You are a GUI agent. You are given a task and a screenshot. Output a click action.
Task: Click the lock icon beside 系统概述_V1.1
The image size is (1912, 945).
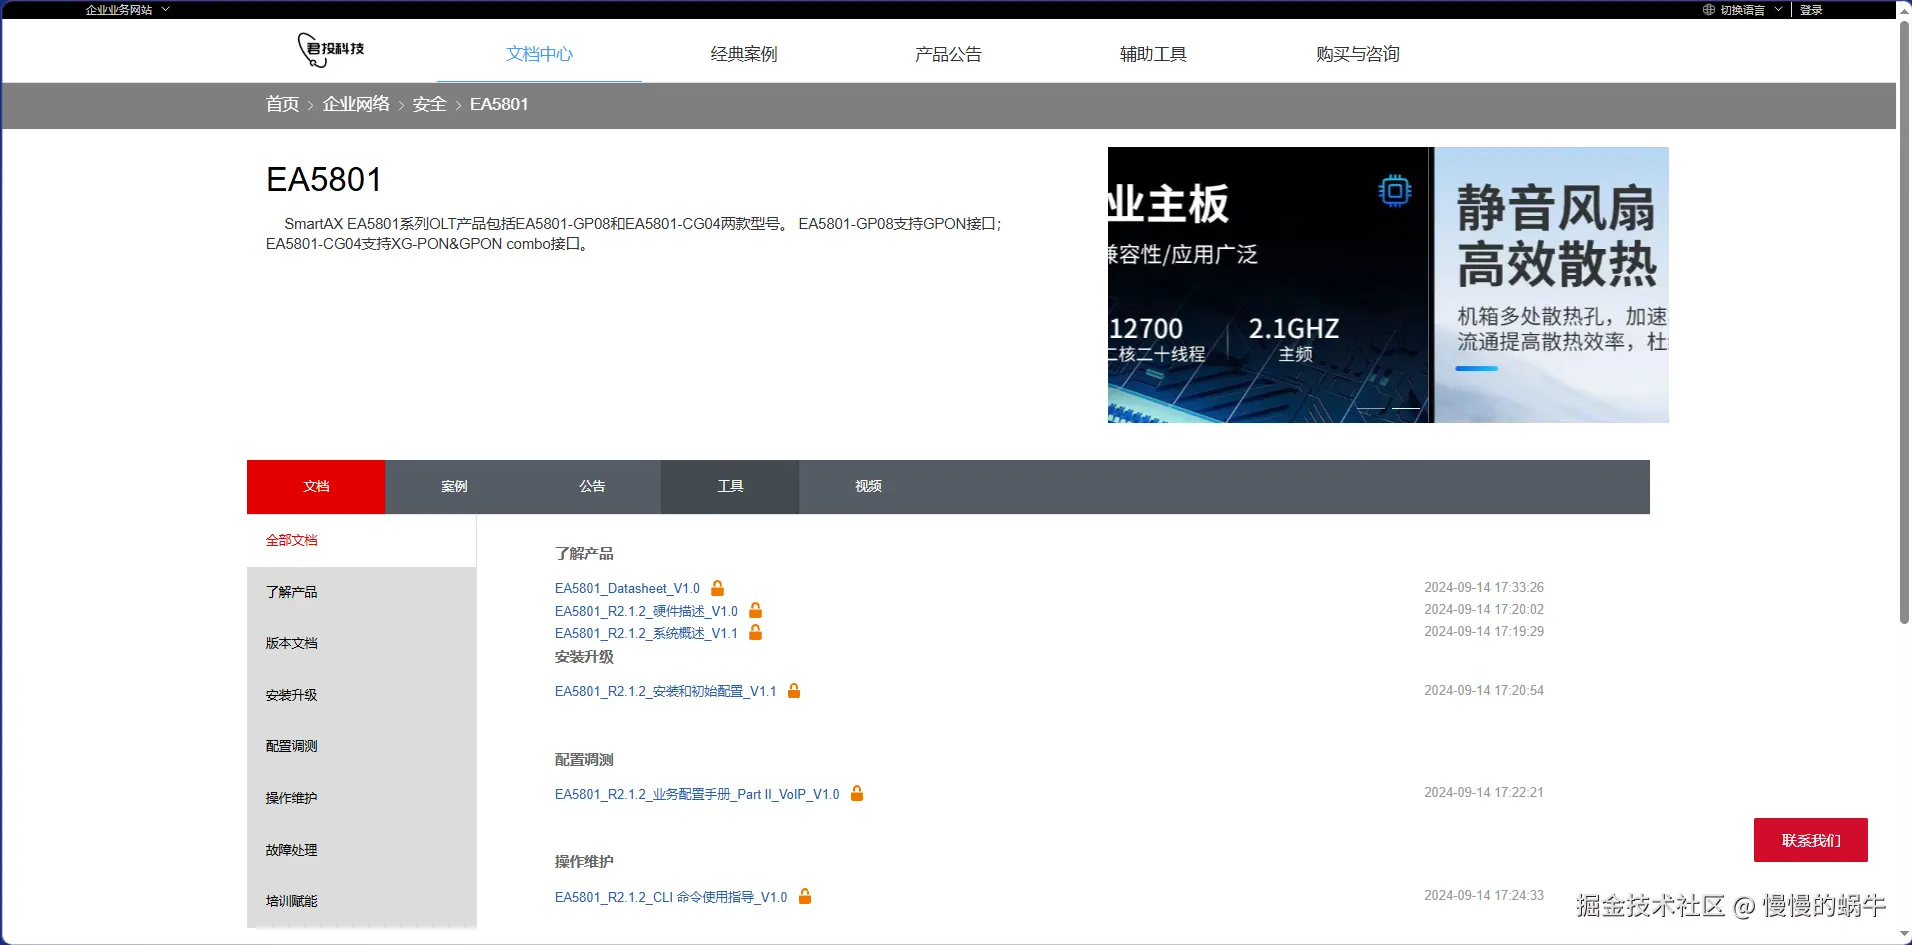(755, 632)
